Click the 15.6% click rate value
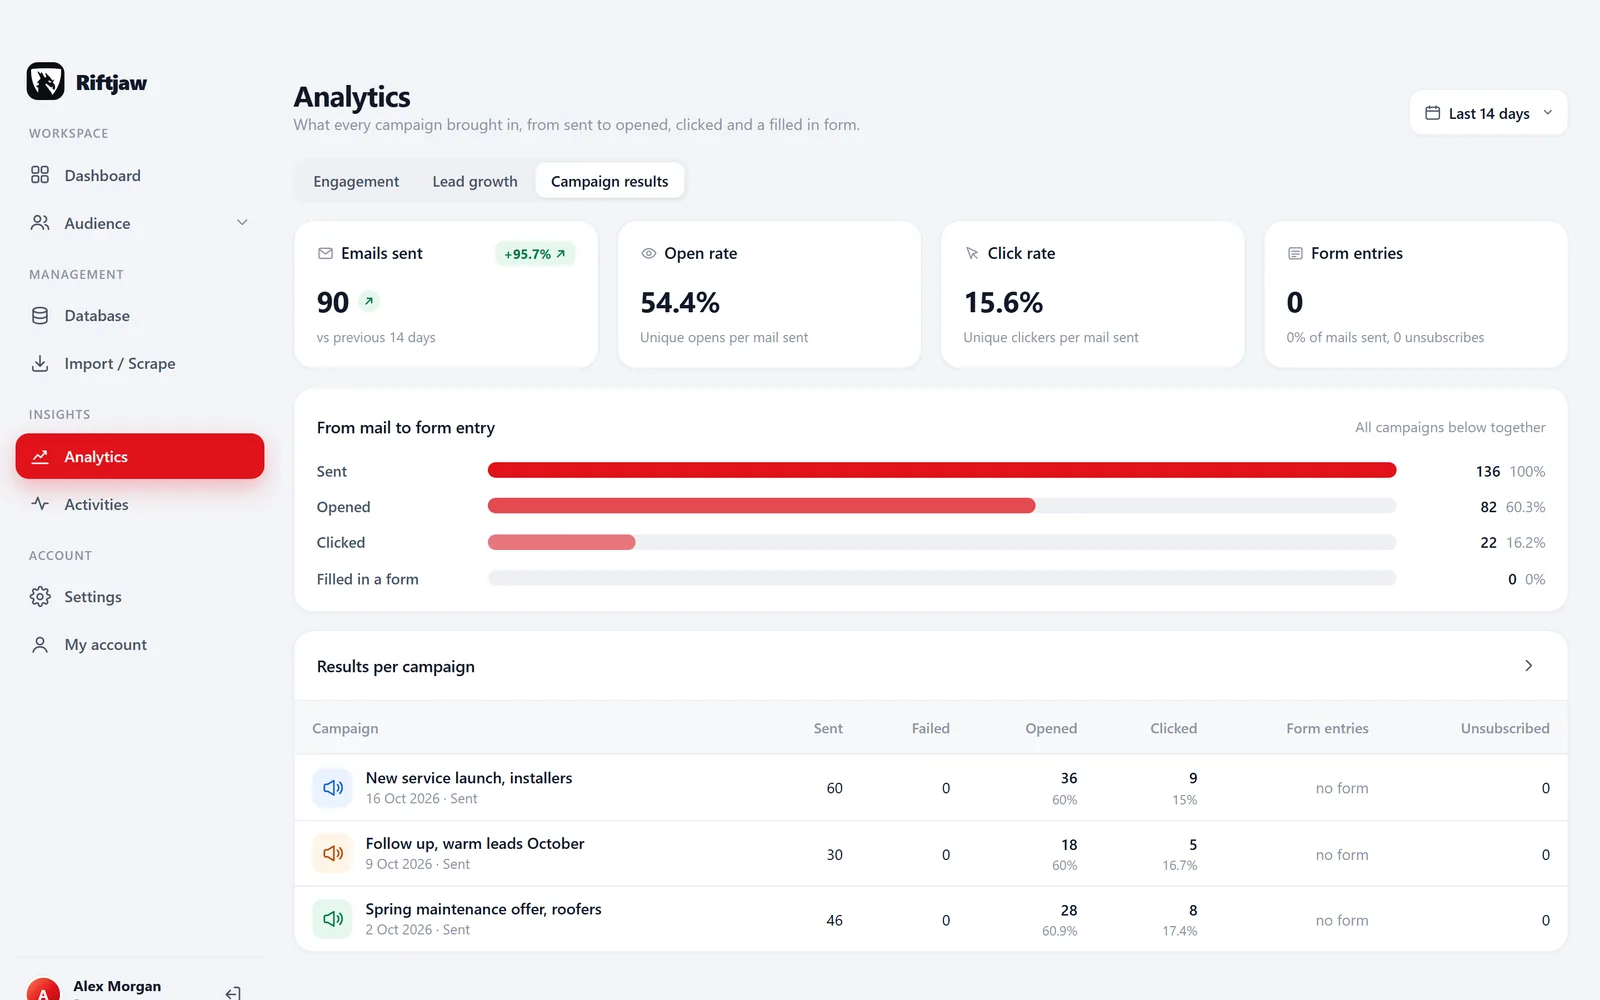Image resolution: width=1600 pixels, height=1000 pixels. click(x=1003, y=302)
